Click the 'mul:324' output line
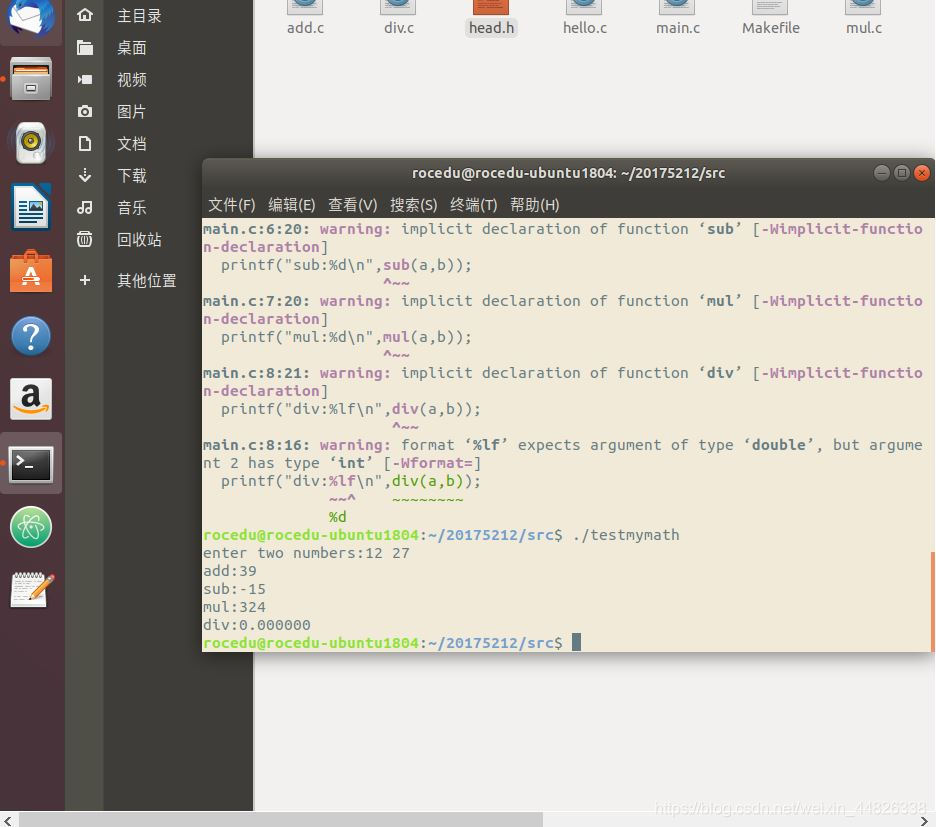Viewport: 936px width, 827px height. pyautogui.click(x=234, y=607)
